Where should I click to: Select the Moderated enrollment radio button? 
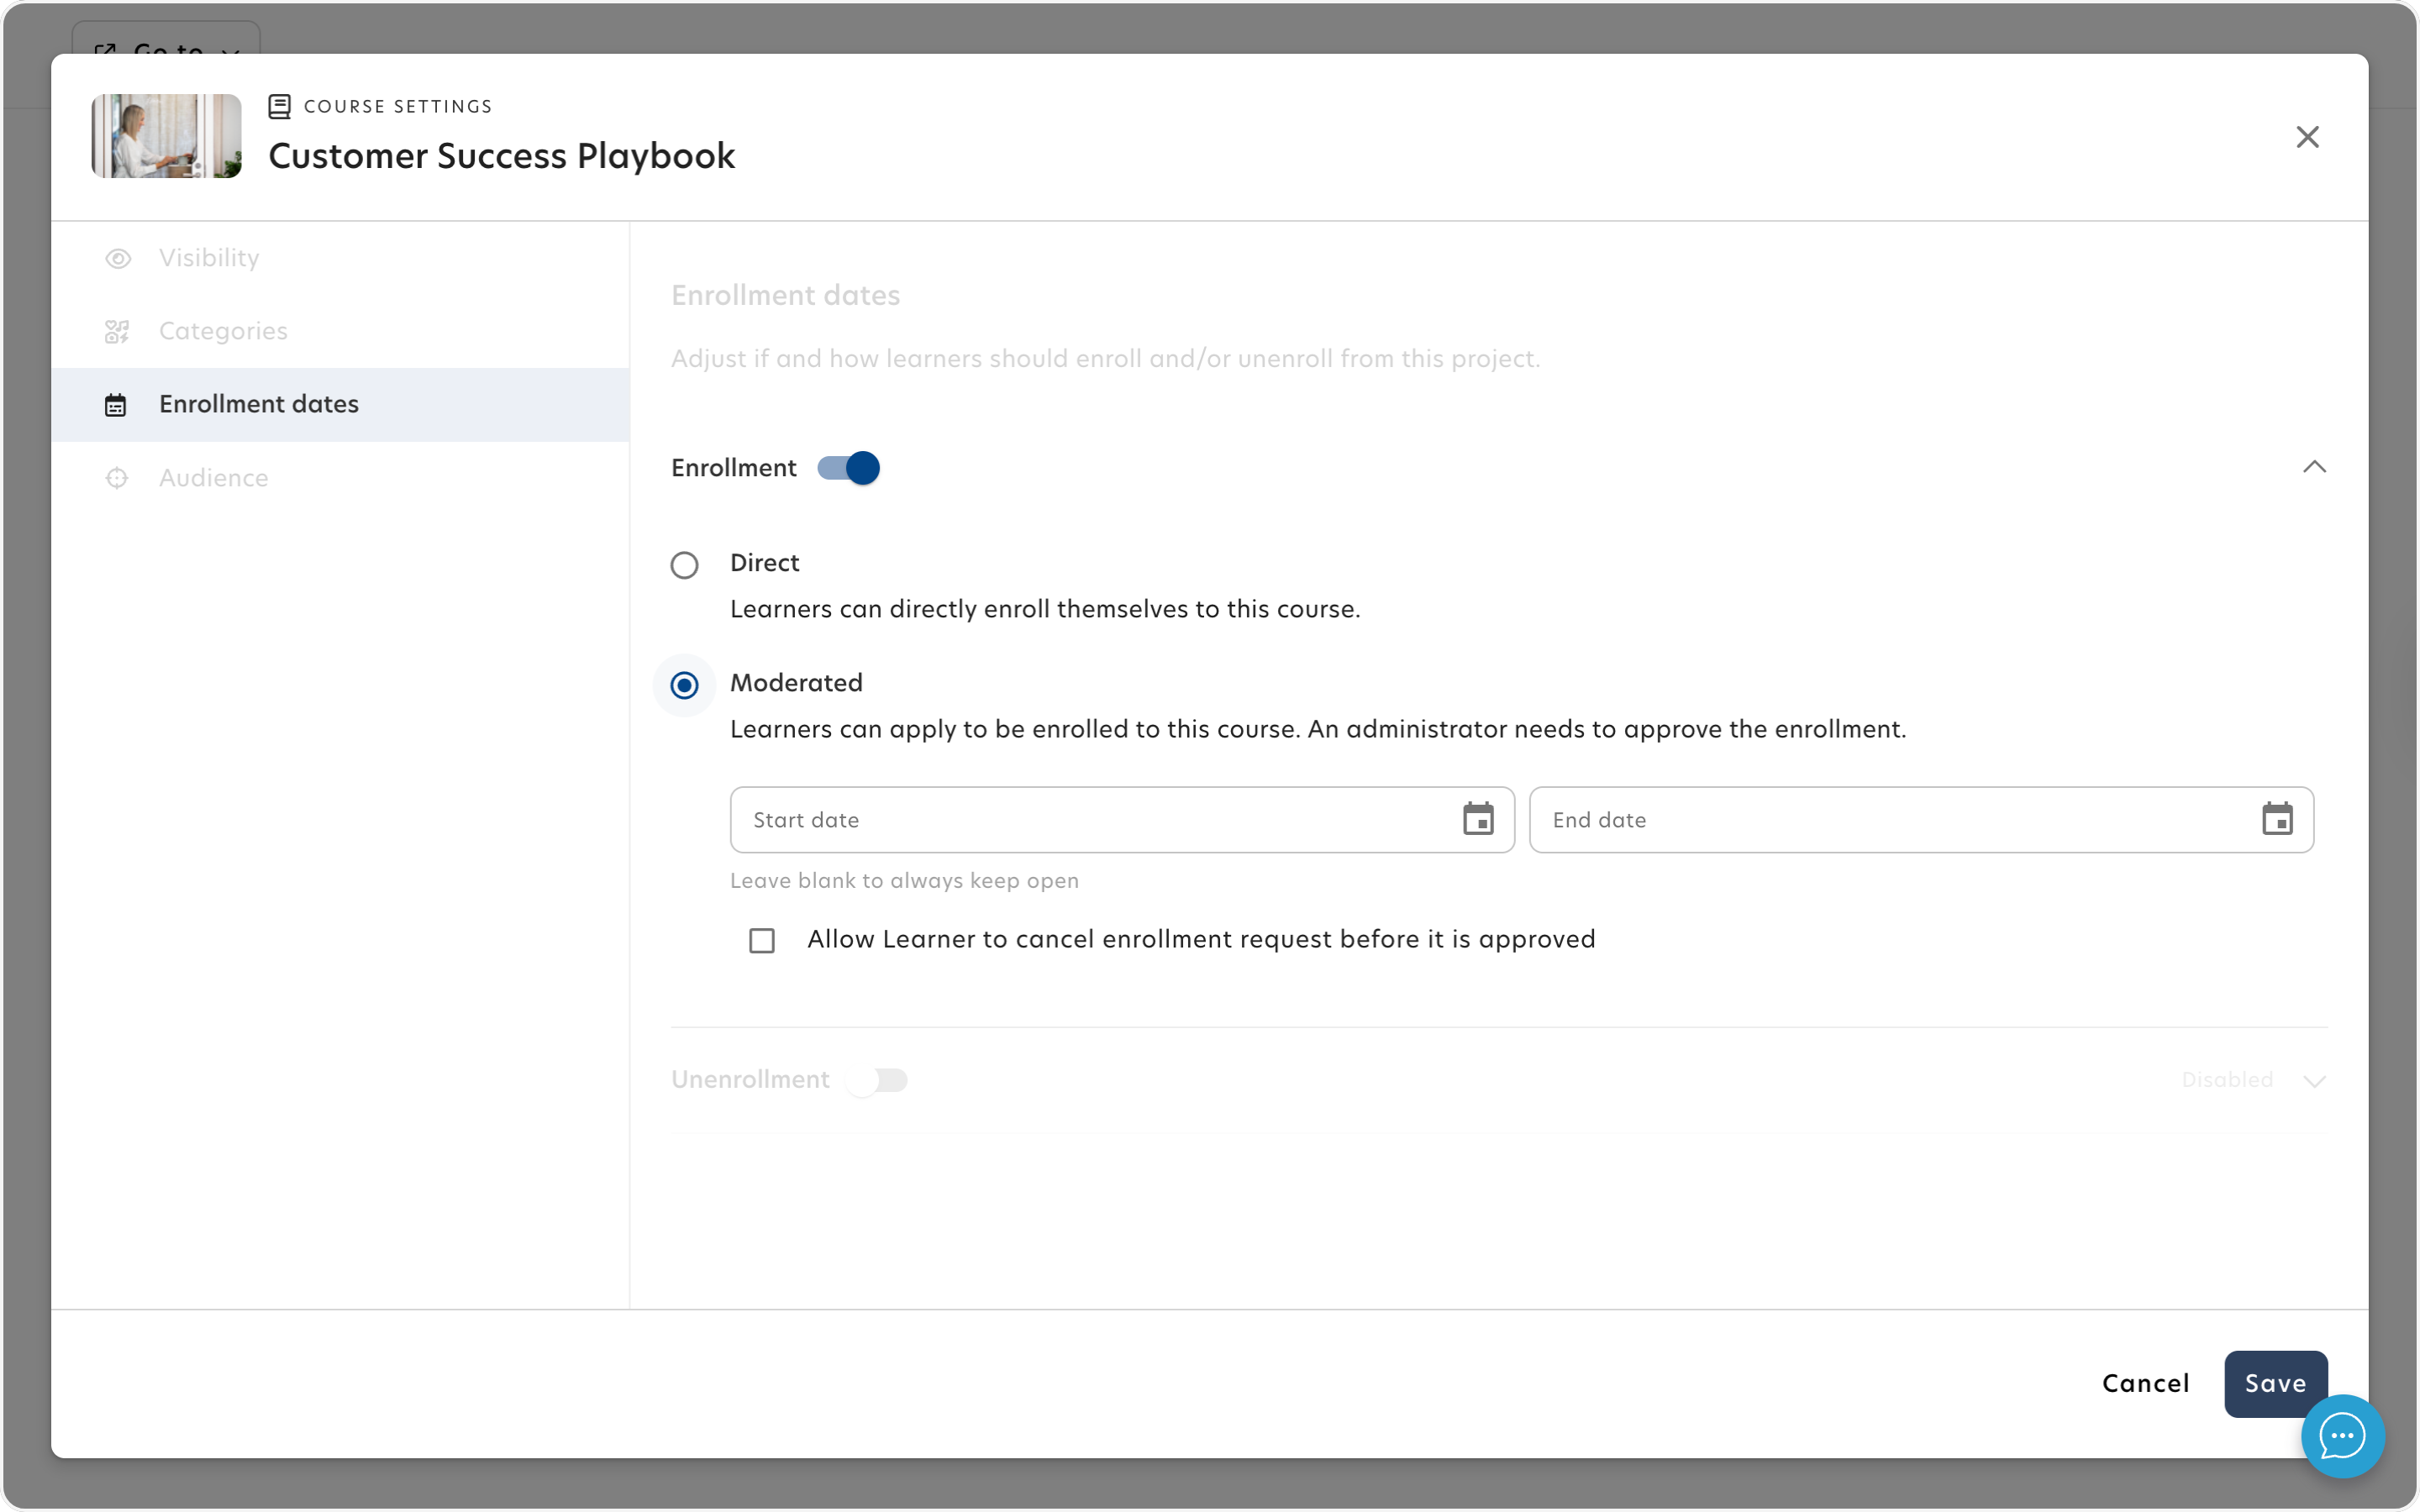pos(685,685)
